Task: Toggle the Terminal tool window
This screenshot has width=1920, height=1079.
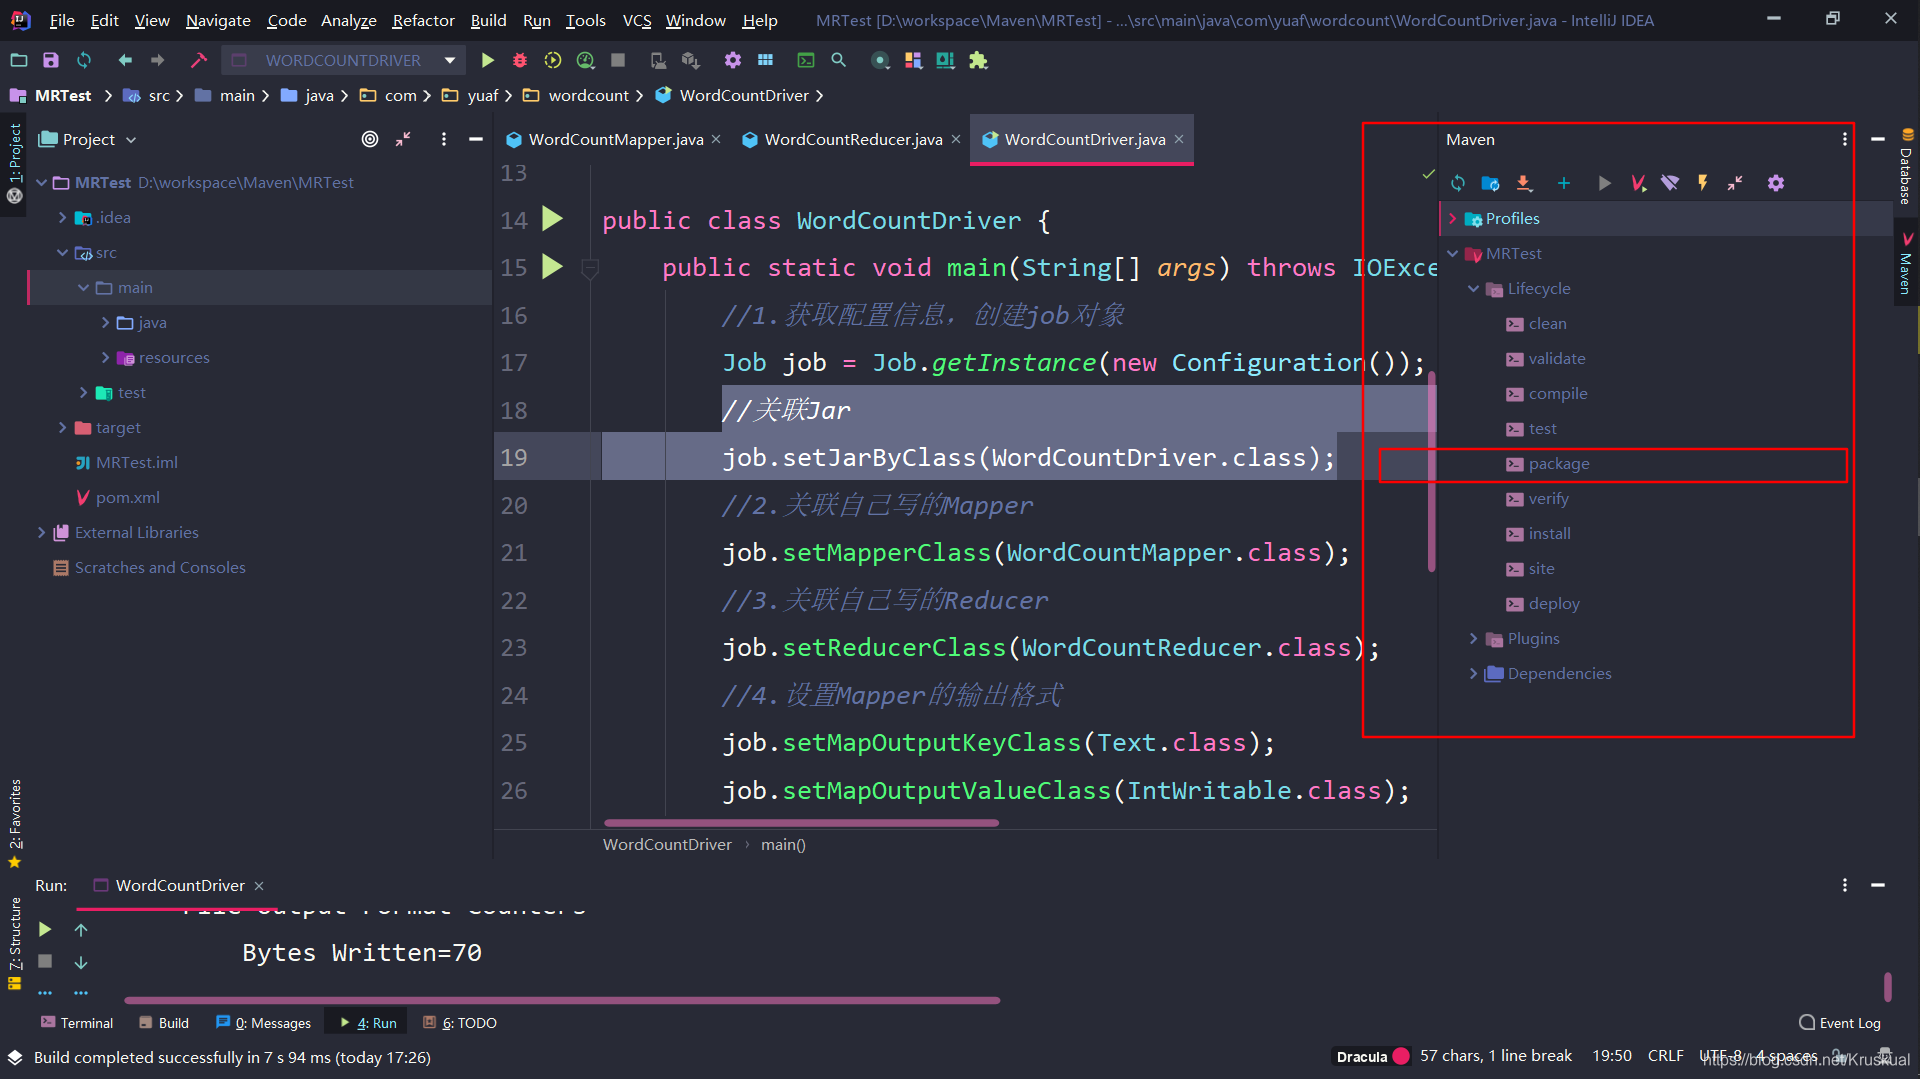Action: 77,1023
